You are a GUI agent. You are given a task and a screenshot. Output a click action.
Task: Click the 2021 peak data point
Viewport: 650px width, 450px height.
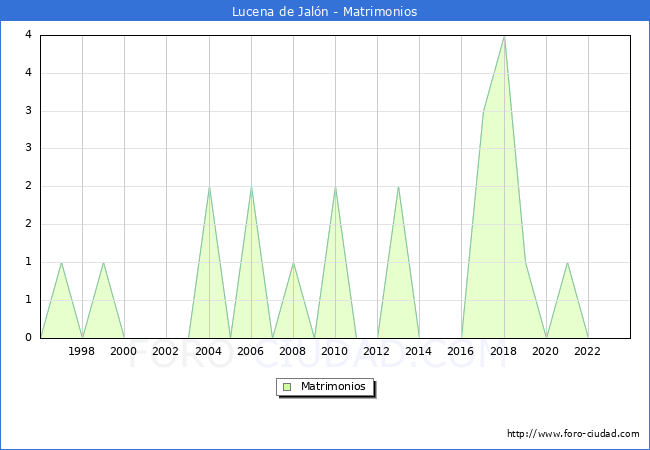click(x=567, y=262)
